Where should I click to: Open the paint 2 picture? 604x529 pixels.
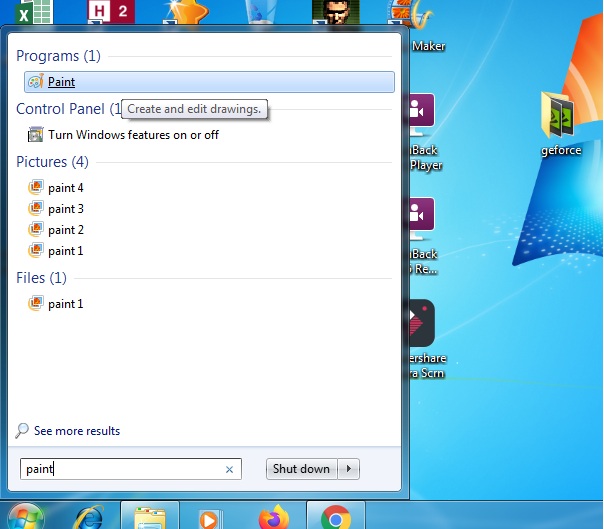65,230
